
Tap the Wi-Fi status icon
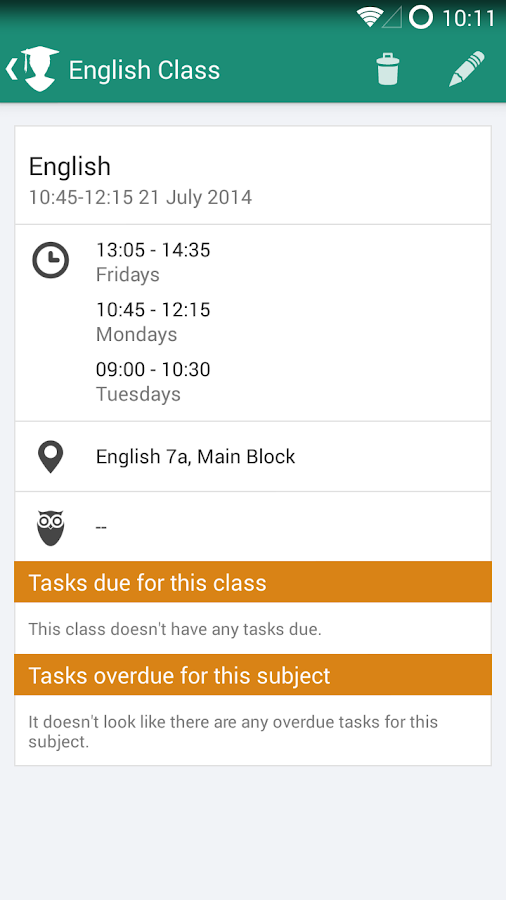pos(369,18)
